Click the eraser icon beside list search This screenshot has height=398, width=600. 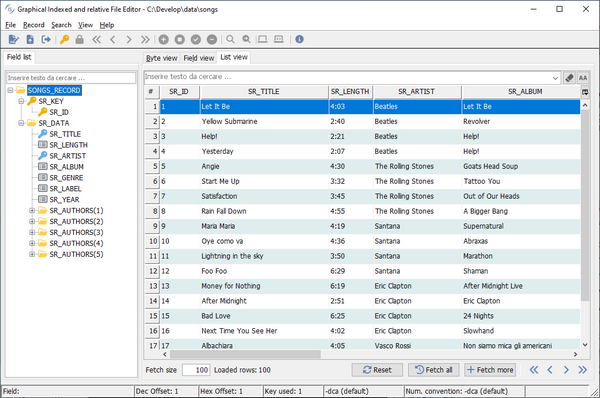point(569,78)
